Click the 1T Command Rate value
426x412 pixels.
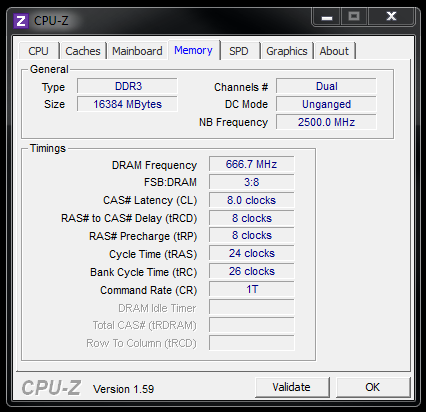(252, 289)
